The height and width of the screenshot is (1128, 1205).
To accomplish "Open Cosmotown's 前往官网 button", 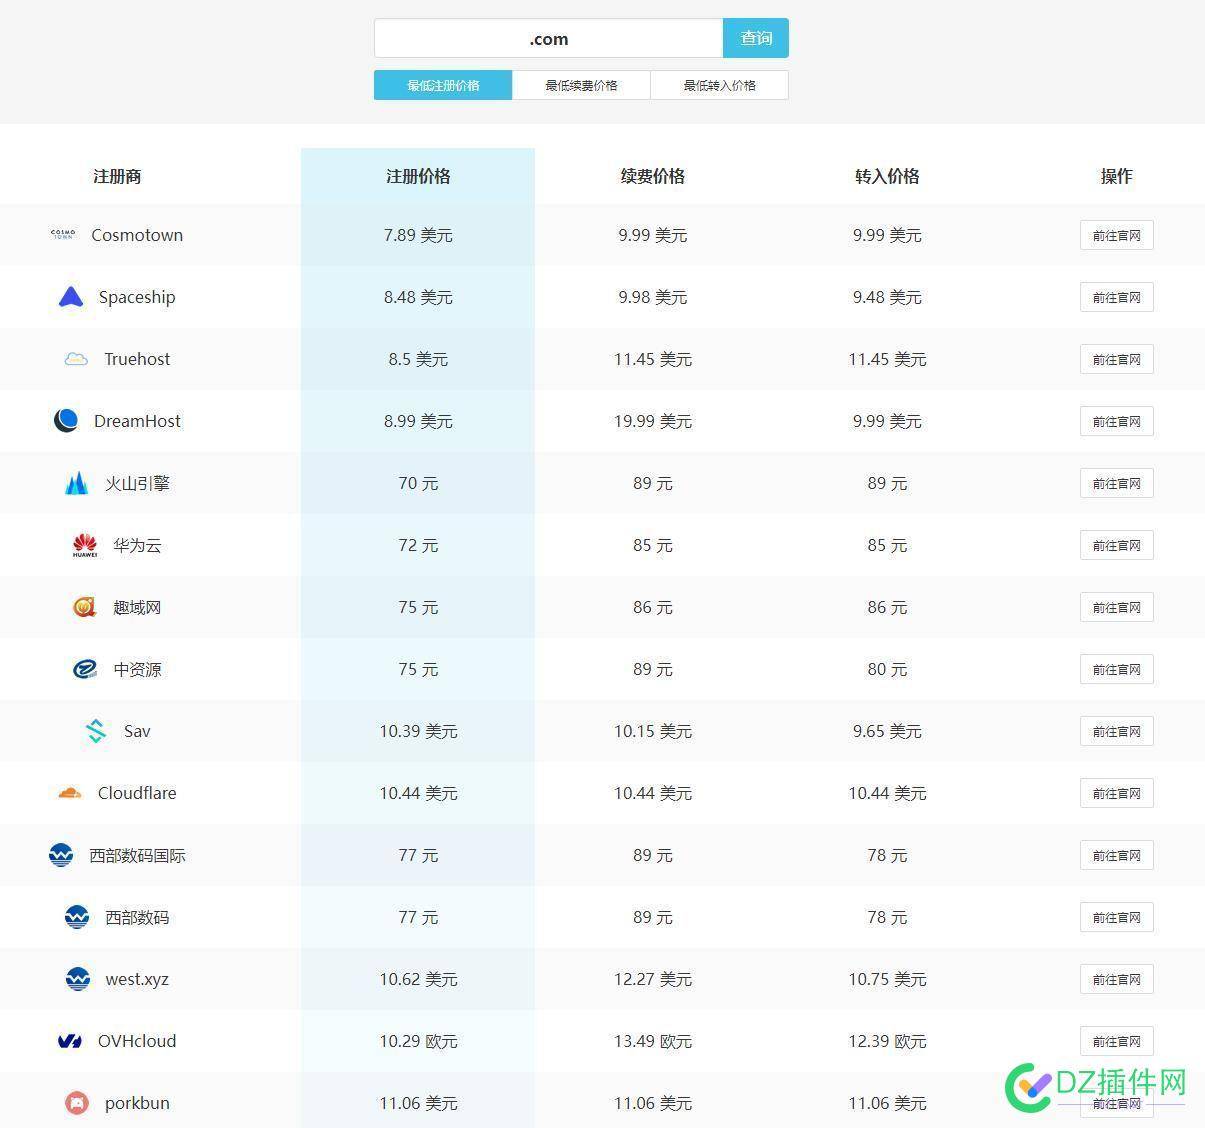I will 1116,235.
